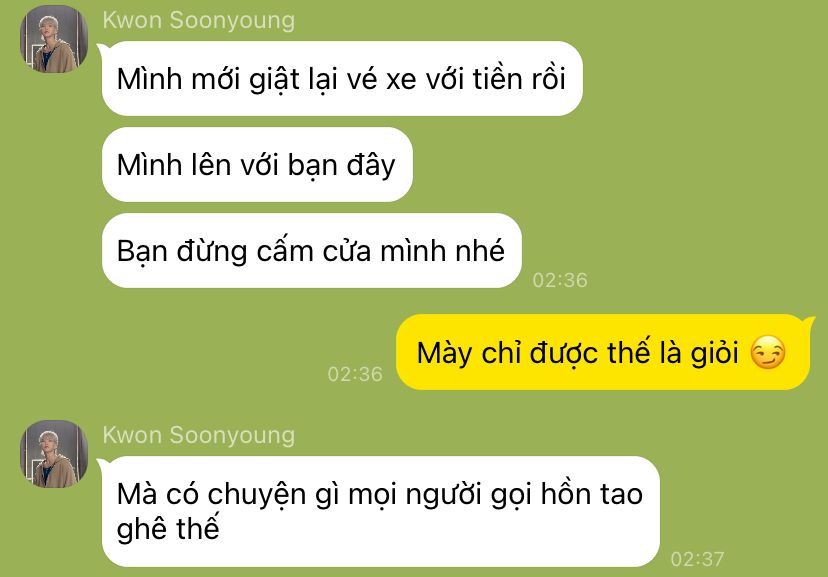This screenshot has height=577, width=828.
Task: Select the yellow "Mày chỉ được thế là giỏi" bubble
Action: 603,352
